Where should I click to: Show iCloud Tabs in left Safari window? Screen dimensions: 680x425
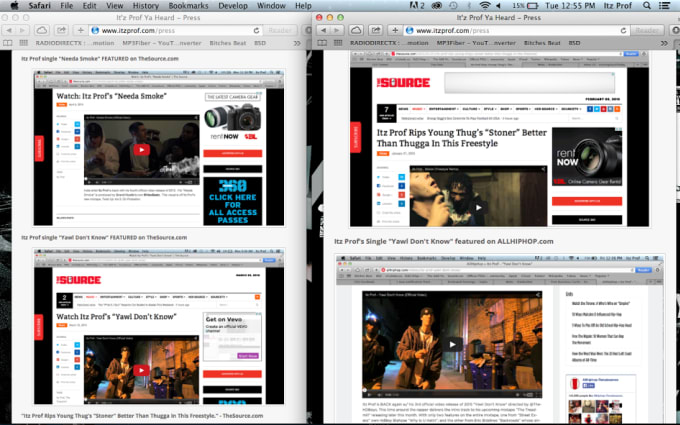click(x=42, y=30)
